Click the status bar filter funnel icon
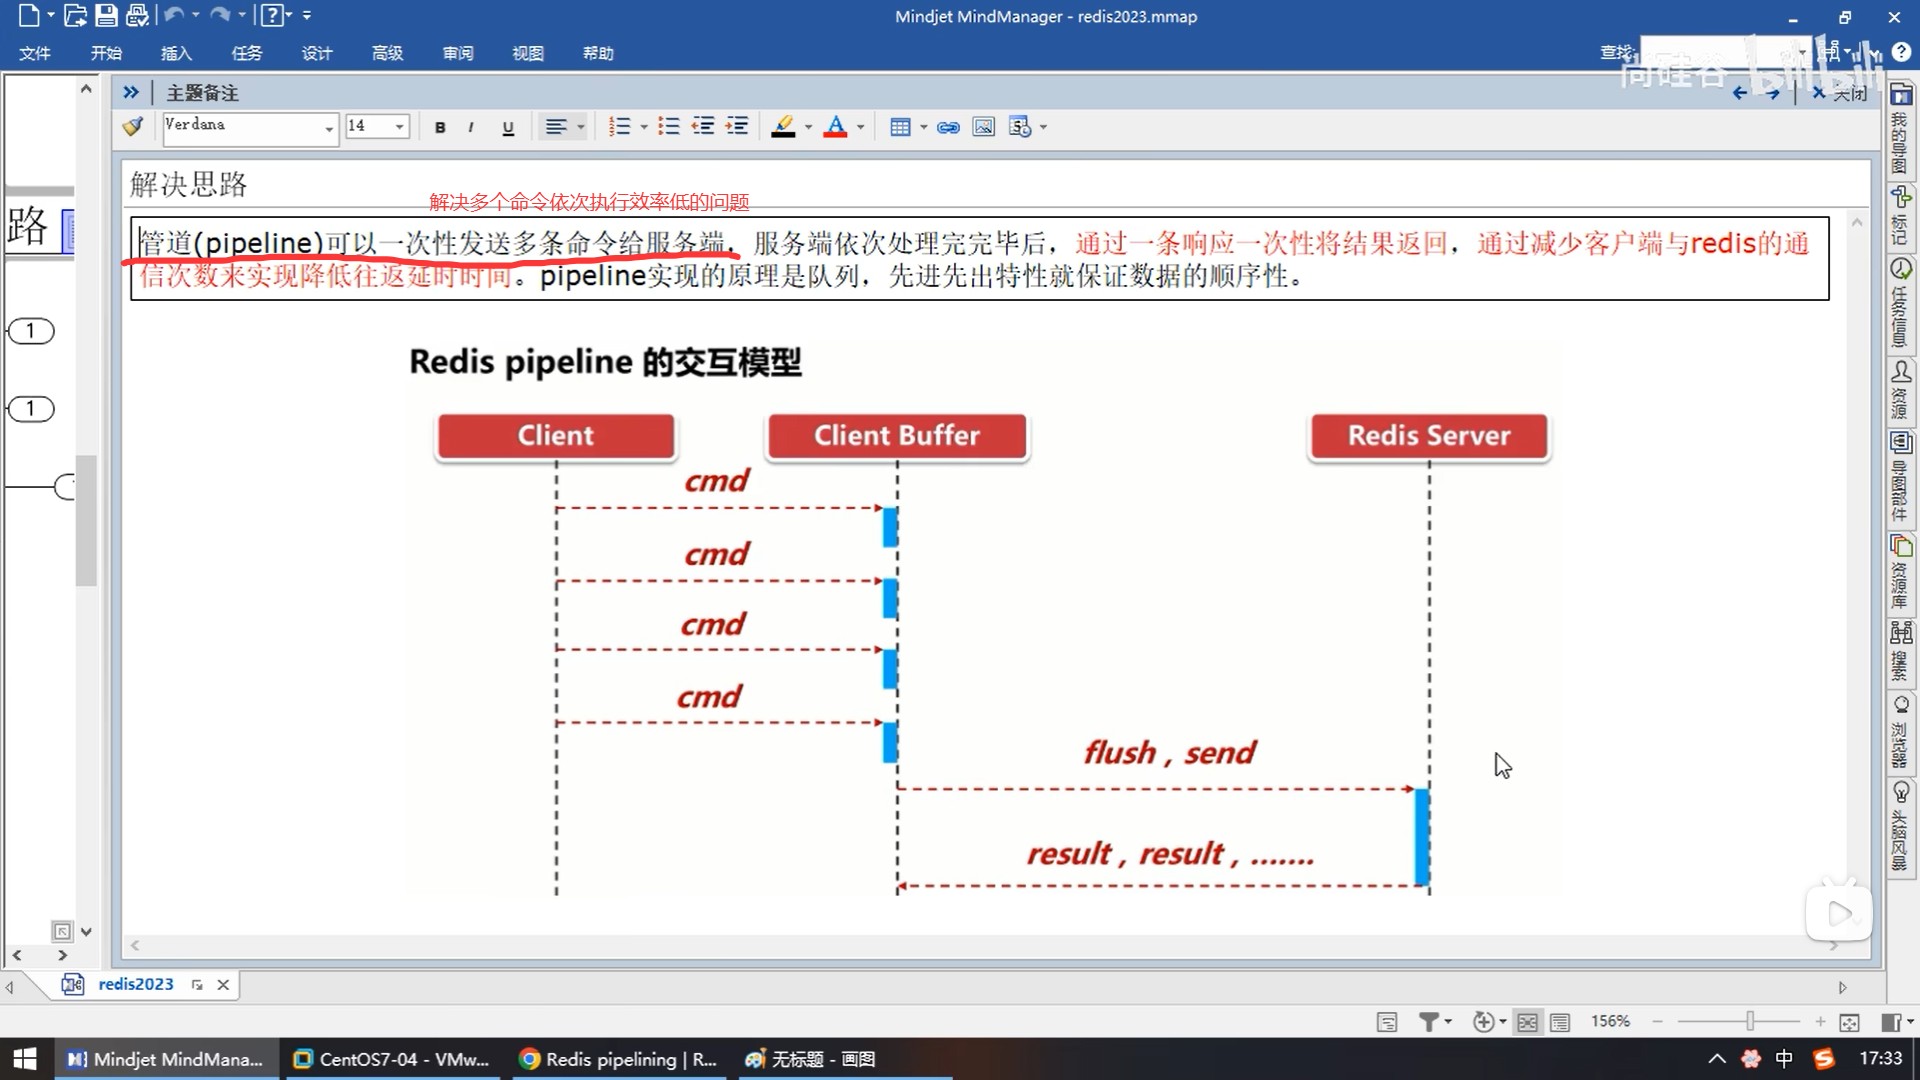Viewport: 1920px width, 1080px height. click(1429, 1021)
